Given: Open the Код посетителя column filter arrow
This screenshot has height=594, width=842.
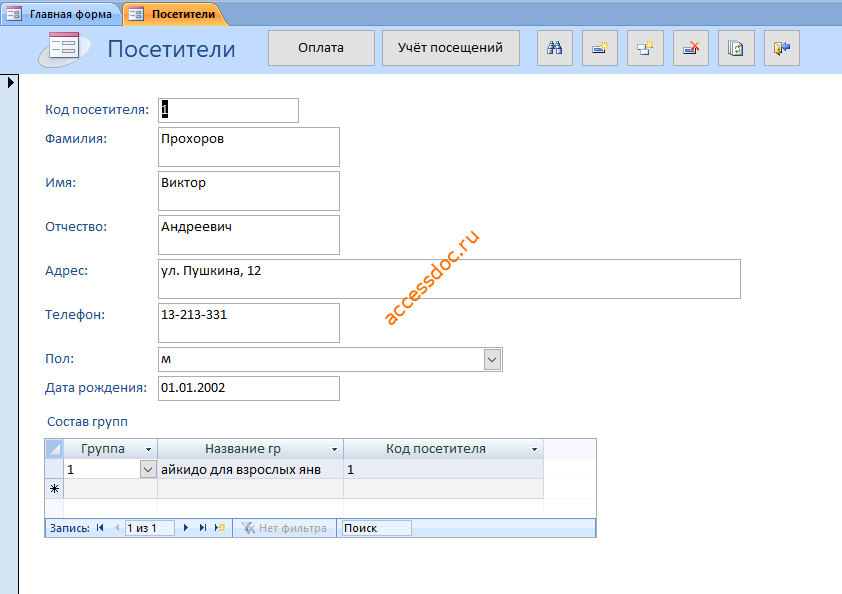Looking at the screenshot, I should tap(534, 449).
